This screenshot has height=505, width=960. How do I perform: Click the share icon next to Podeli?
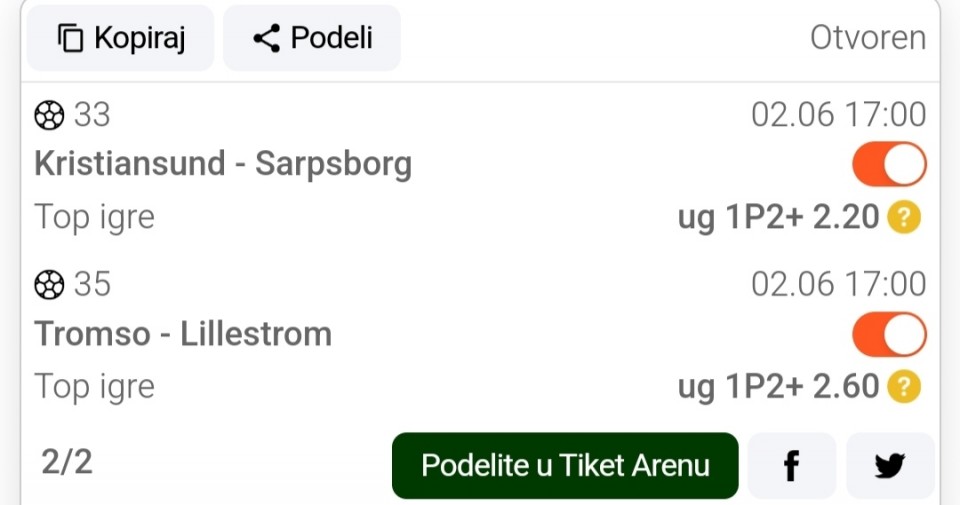click(266, 38)
